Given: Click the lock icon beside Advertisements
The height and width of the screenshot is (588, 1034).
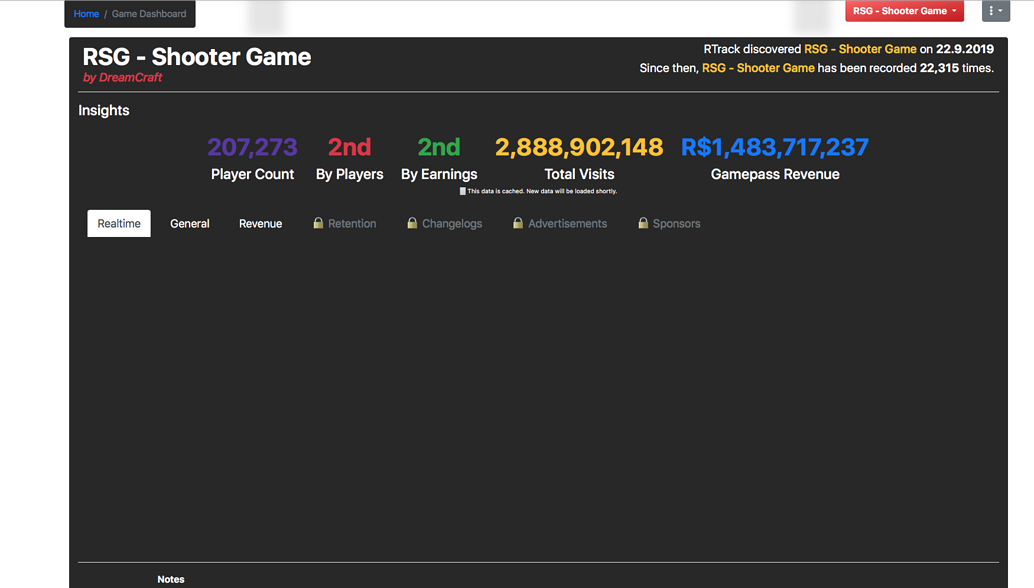Looking at the screenshot, I should pos(518,223).
